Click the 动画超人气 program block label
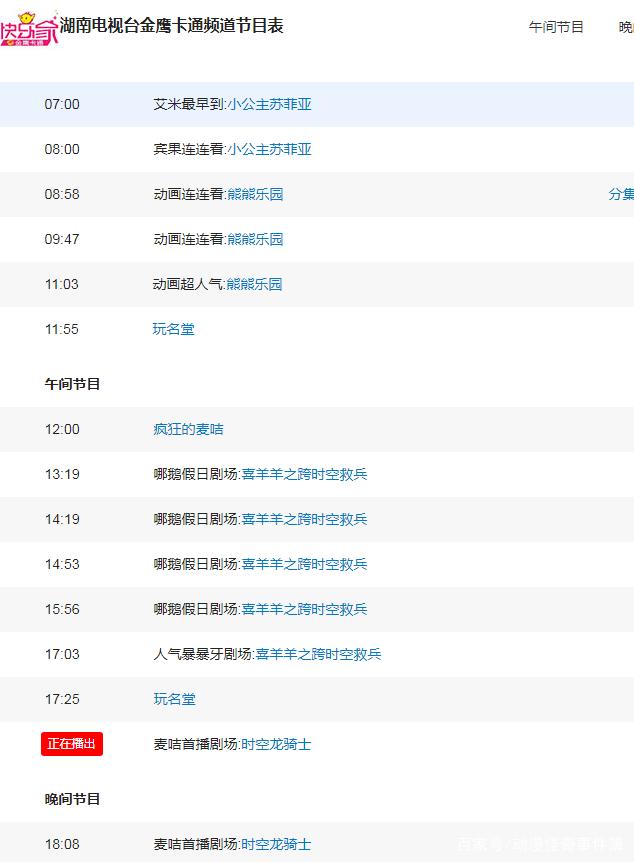Image resolution: width=634 pixels, height=862 pixels. tap(188, 285)
